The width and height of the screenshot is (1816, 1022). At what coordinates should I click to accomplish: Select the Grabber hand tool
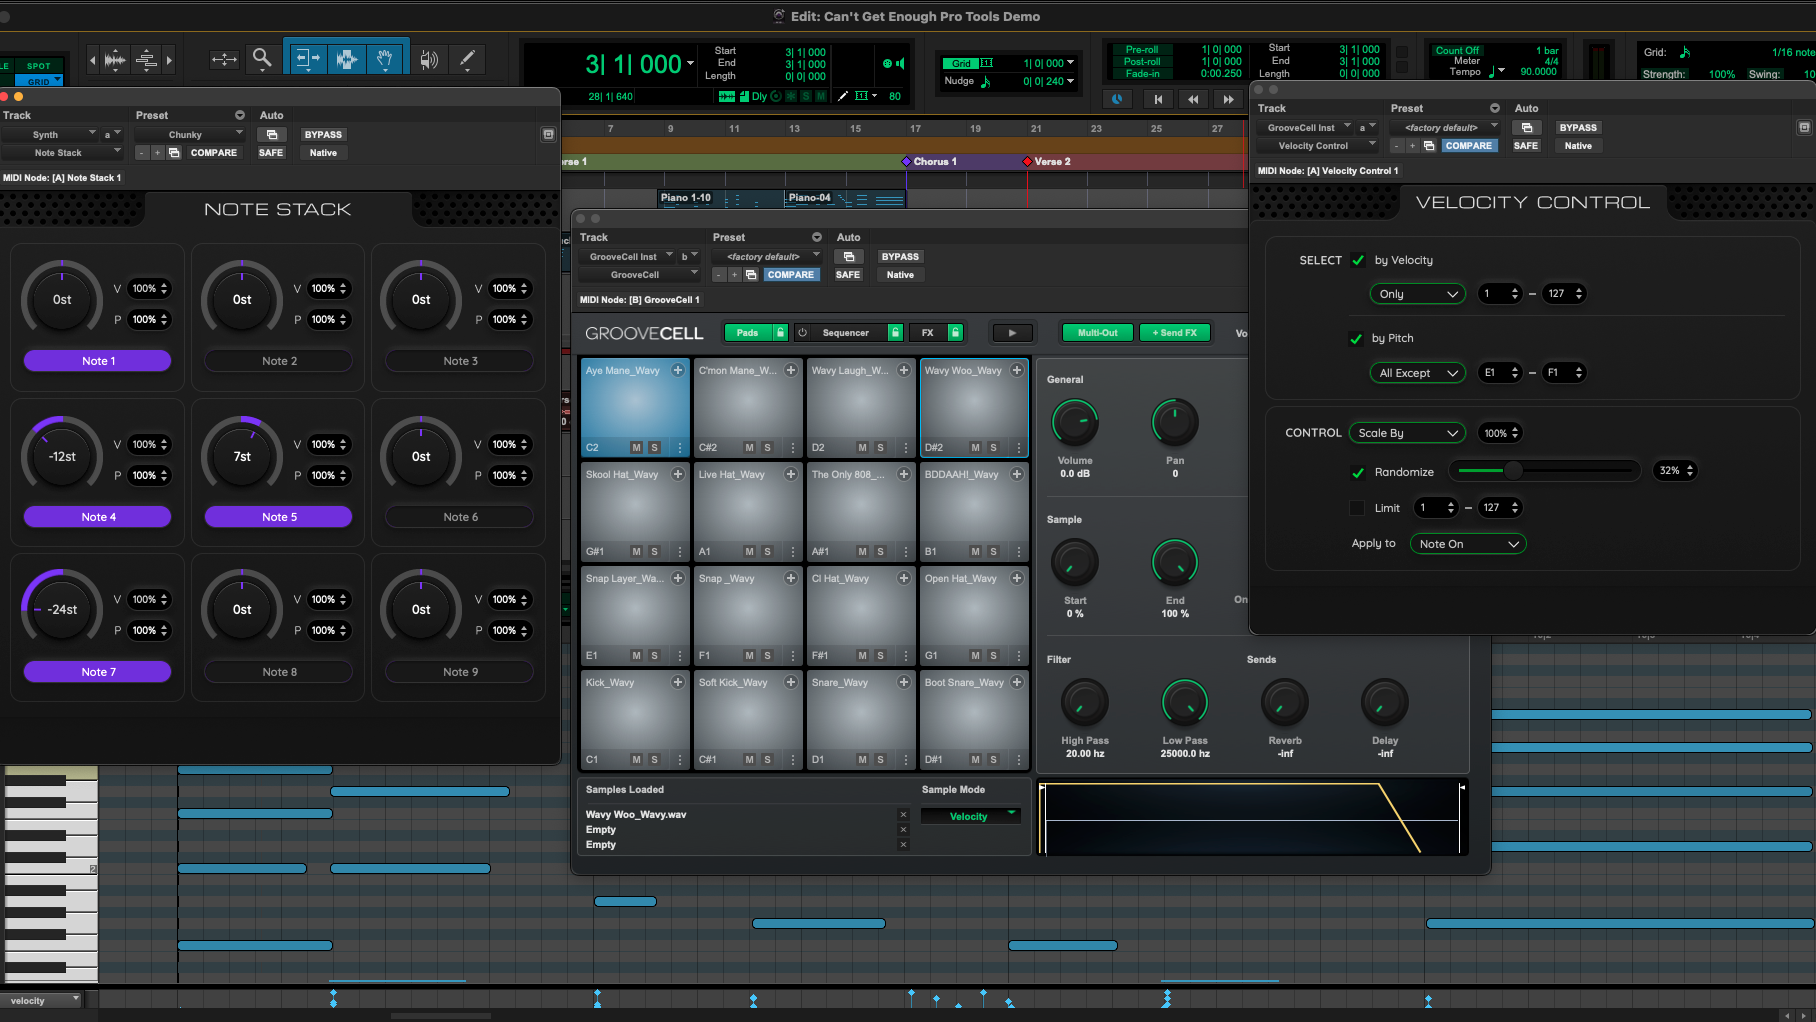coord(385,60)
